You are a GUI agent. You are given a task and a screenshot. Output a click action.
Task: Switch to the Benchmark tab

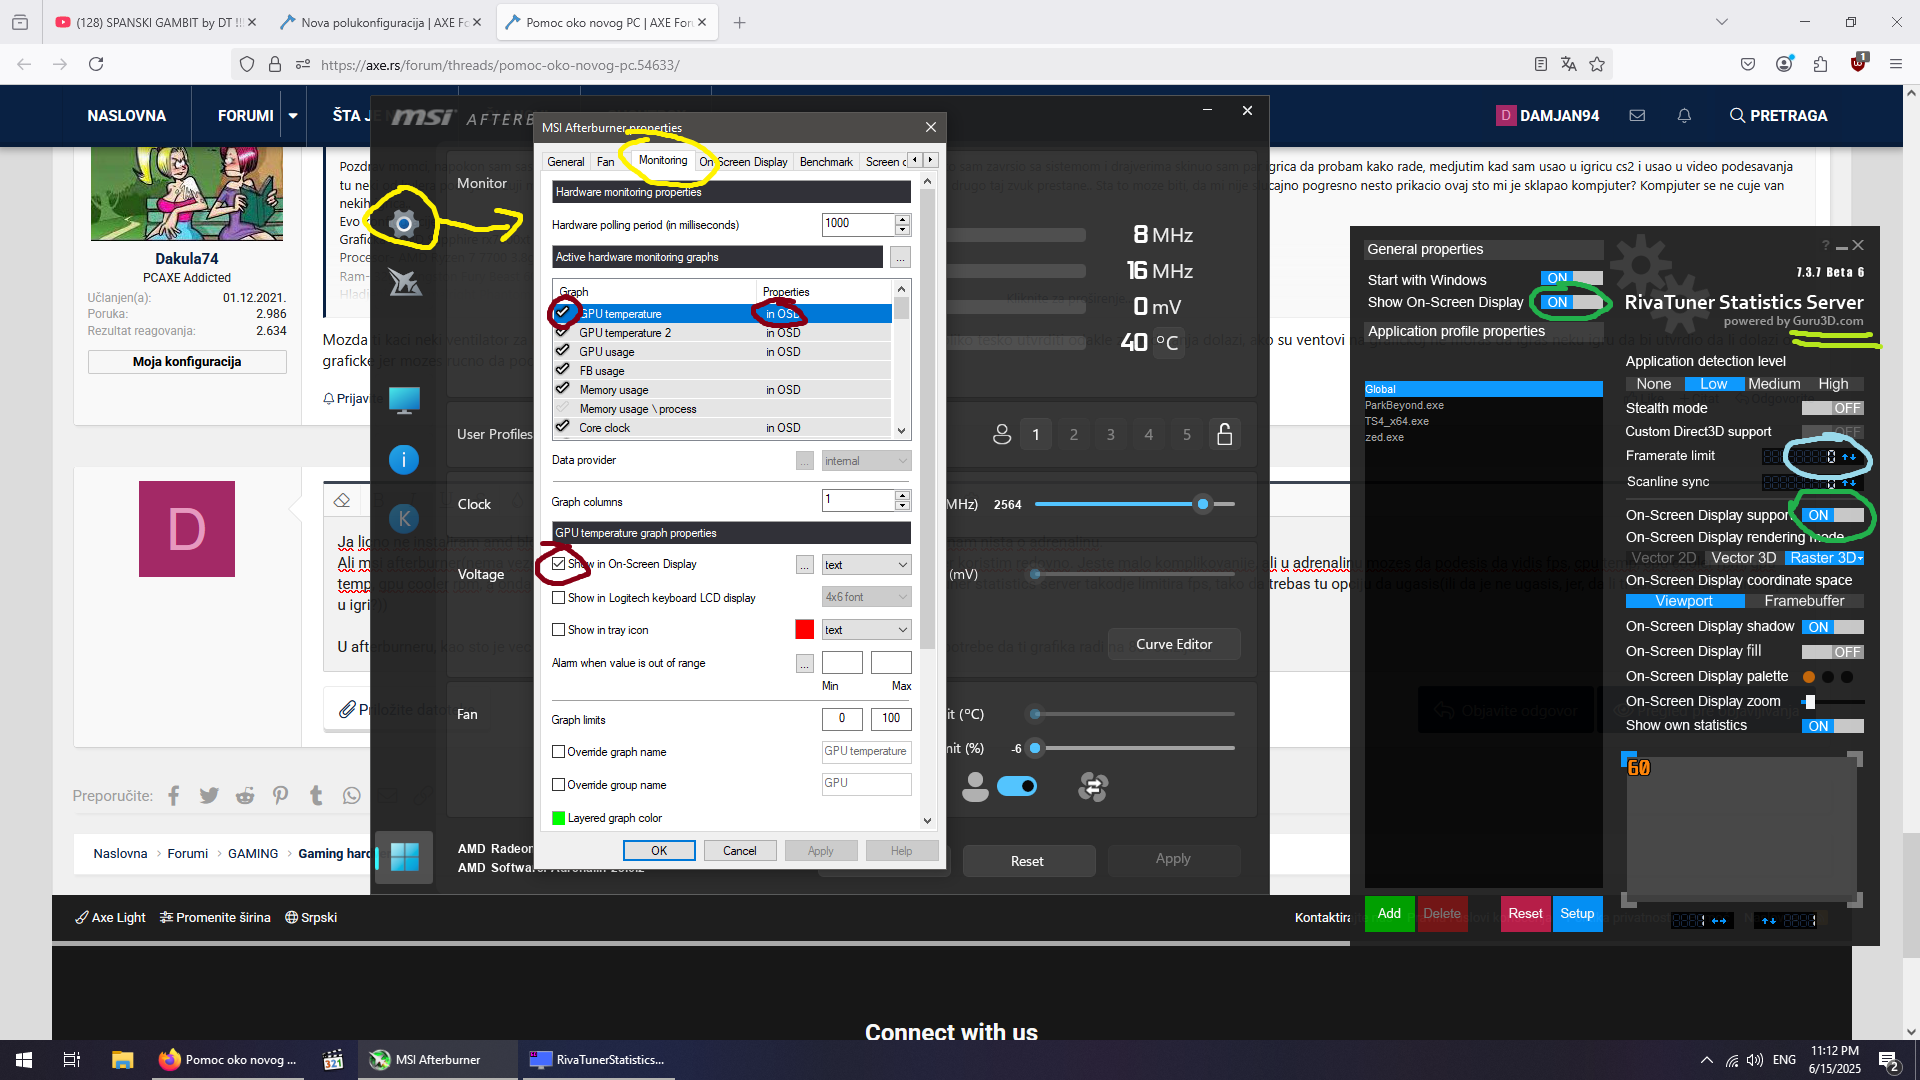coord(826,162)
